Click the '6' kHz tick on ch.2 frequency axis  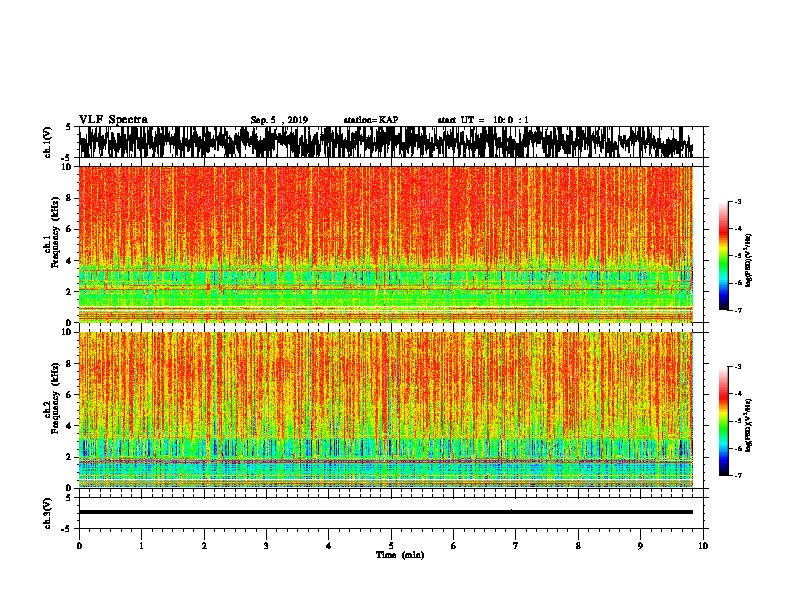click(x=69, y=395)
